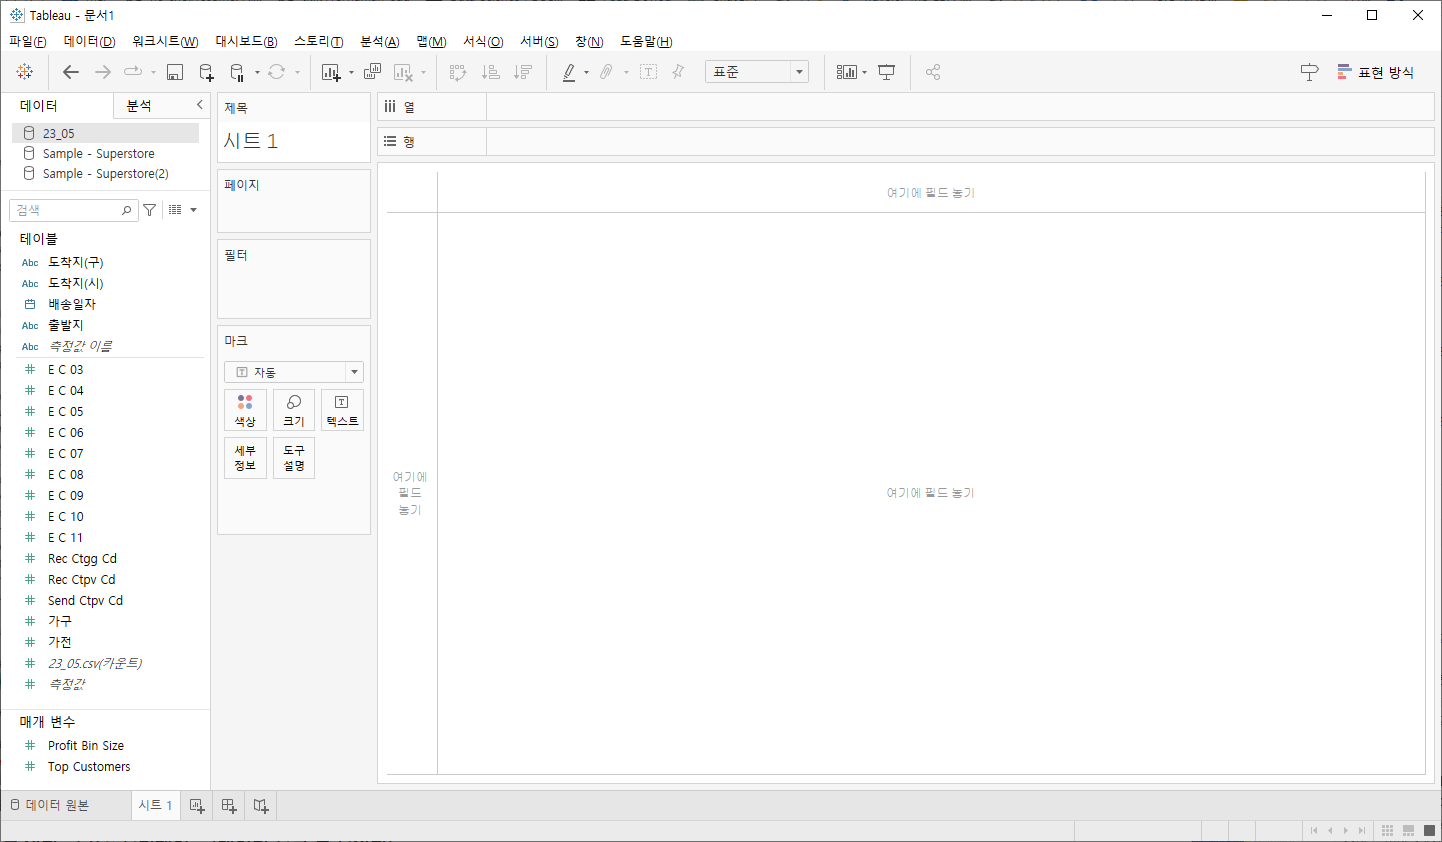Open the Show Me (표현 방식) panel

(1375, 72)
